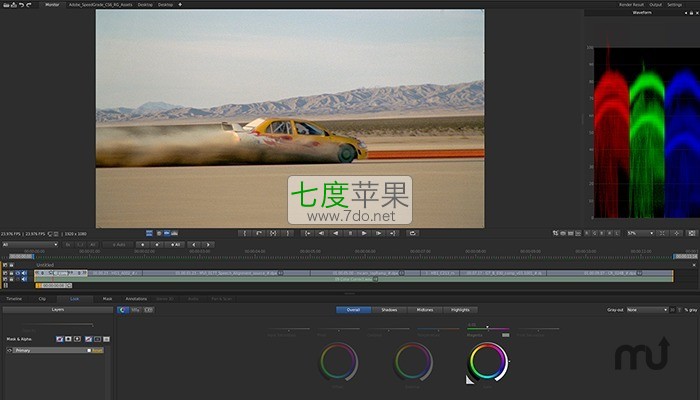Click the plus icon to add a tab
The width and height of the screenshot is (700, 400).
pyautogui.click(x=180, y=4)
